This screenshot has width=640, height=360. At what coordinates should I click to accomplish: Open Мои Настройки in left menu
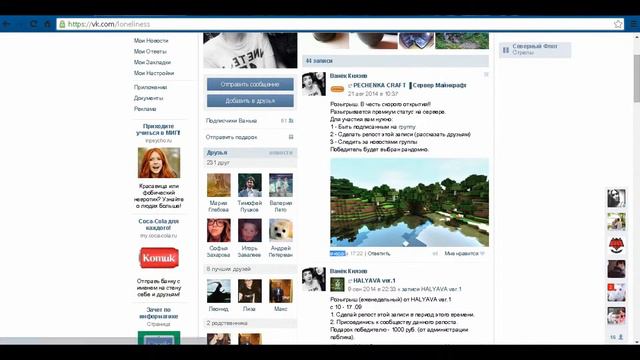[154, 73]
